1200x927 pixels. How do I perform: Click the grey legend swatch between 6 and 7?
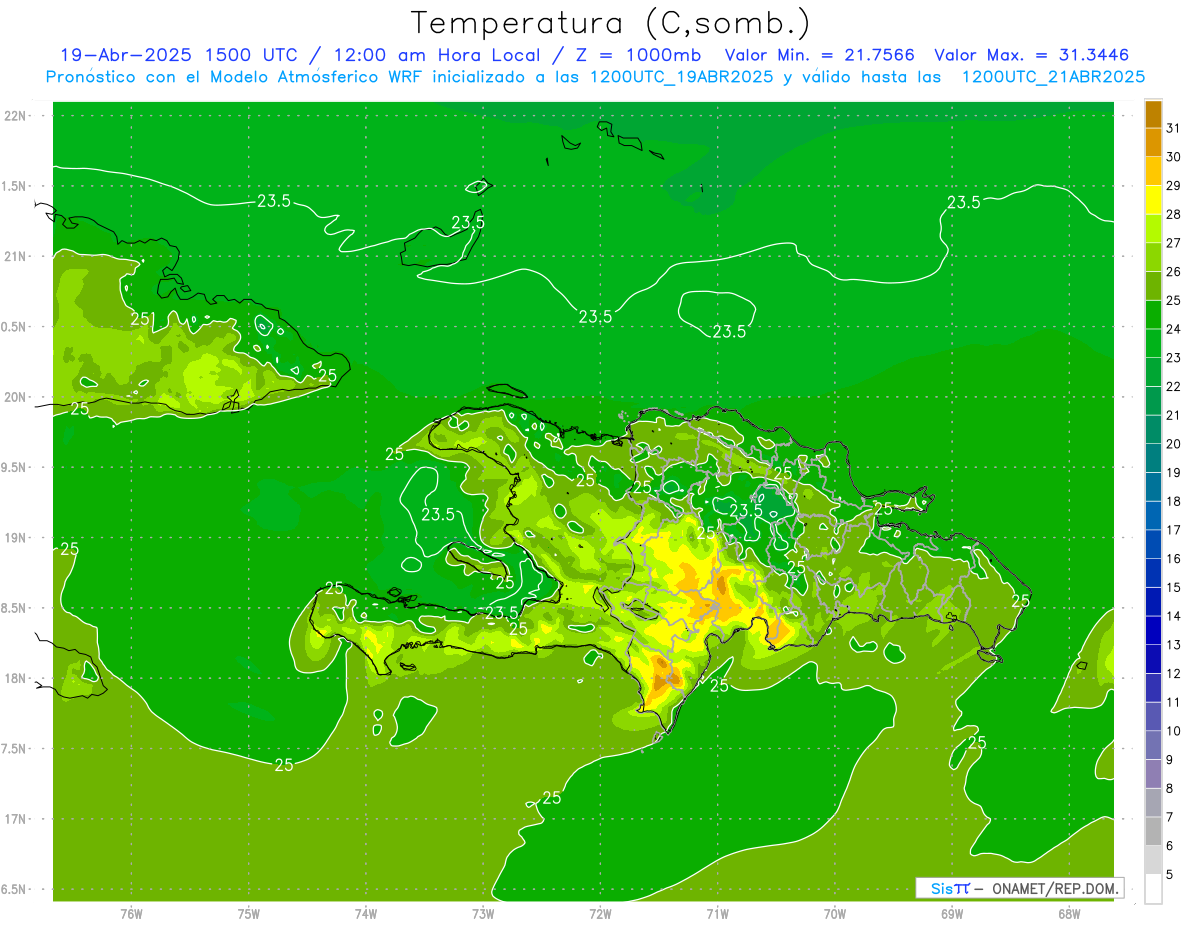click(1153, 831)
